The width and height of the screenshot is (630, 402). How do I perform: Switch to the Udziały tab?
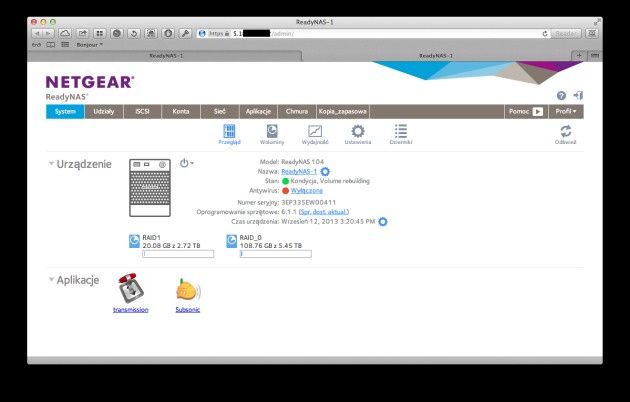104,112
